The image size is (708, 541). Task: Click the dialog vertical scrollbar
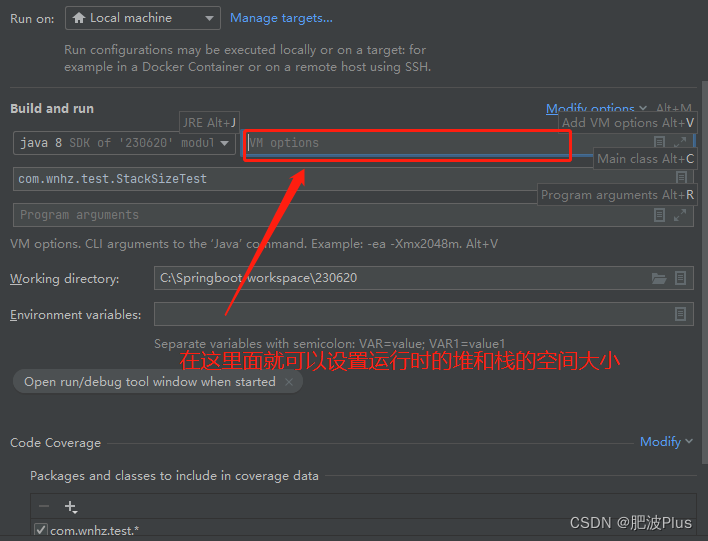[x=704, y=271]
